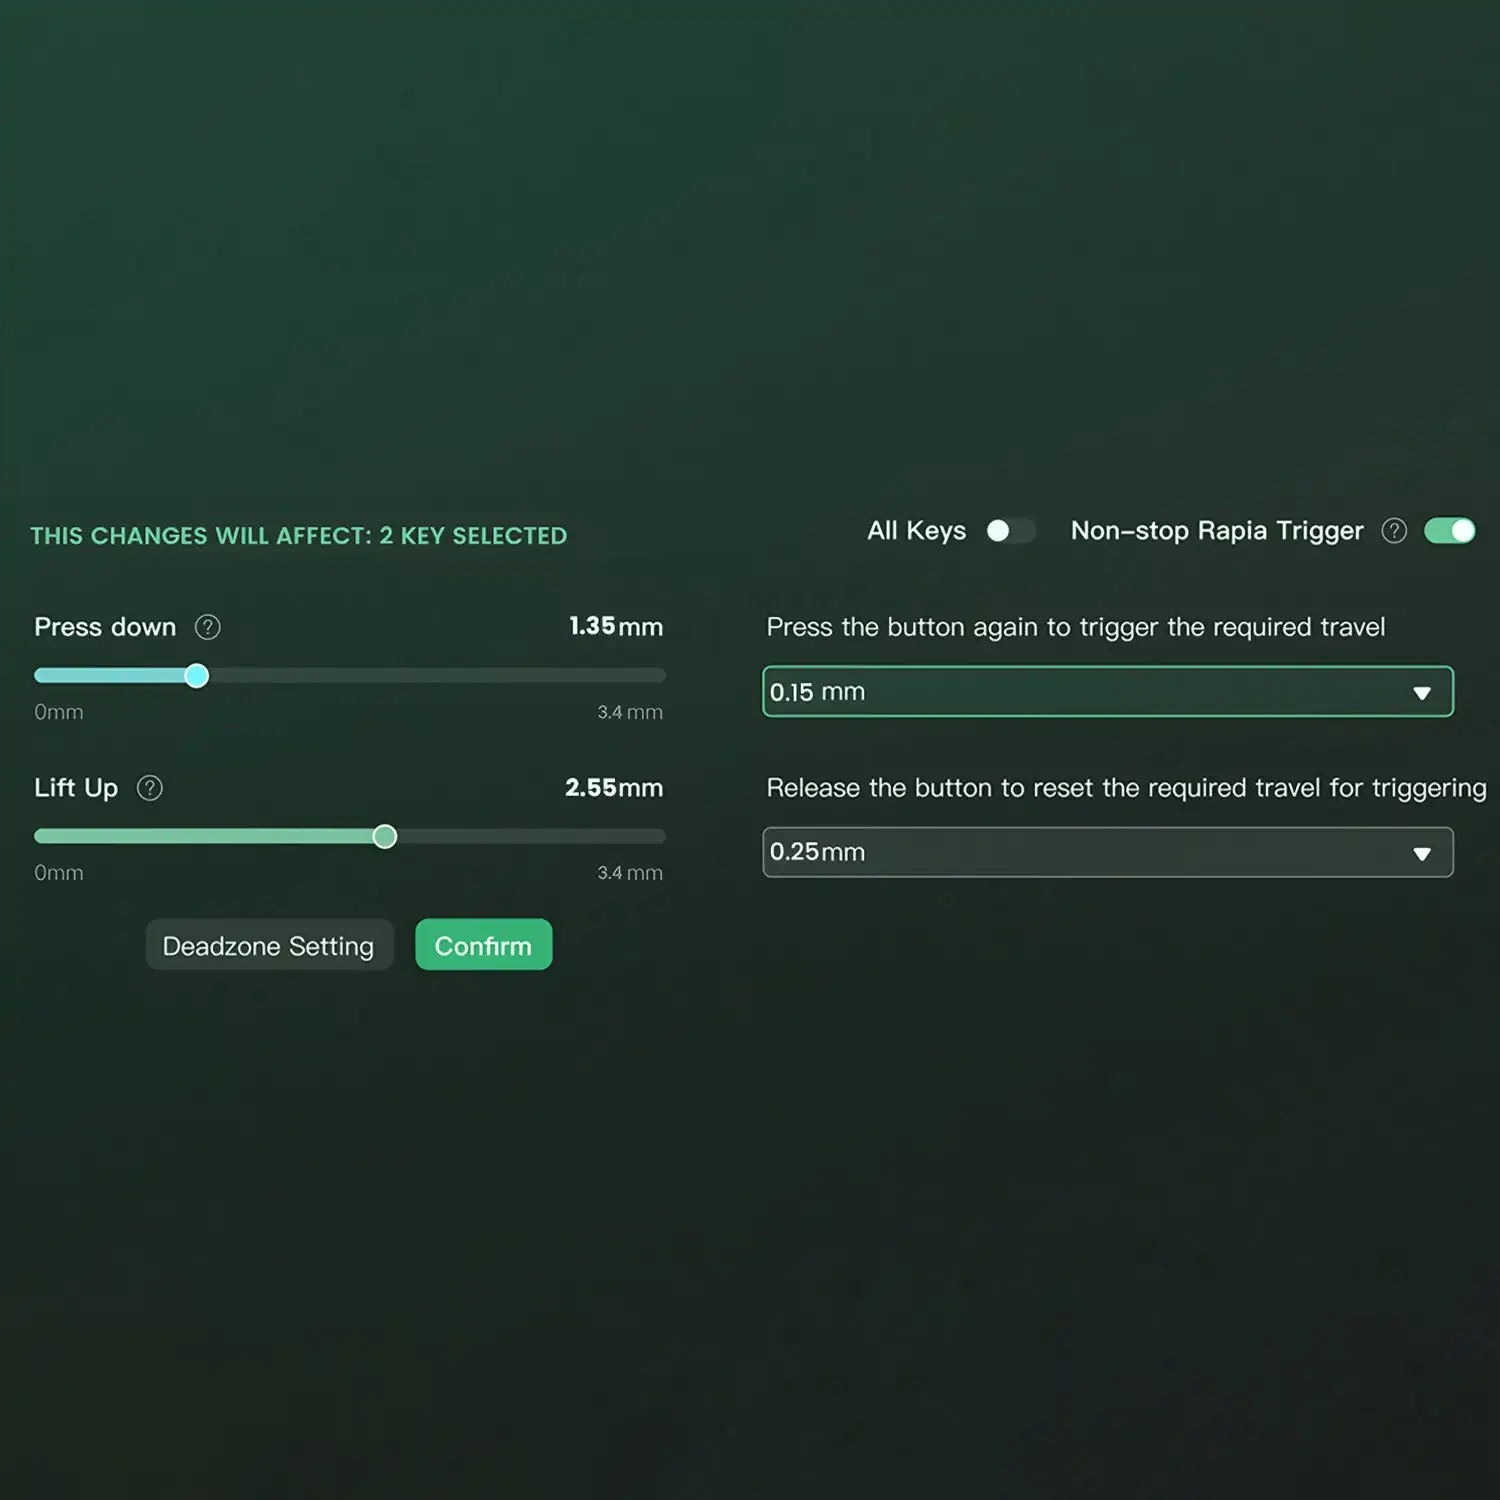1500x1500 pixels.
Task: Click the arrow on the 0.15 mm dropdown
Action: click(x=1421, y=693)
